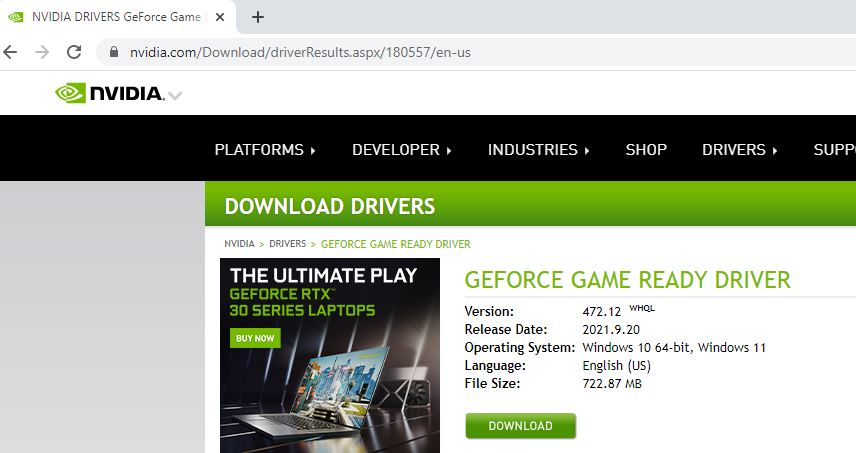The width and height of the screenshot is (856, 453).
Task: Click the BUY NOW button in the ad
Action: coord(255,338)
